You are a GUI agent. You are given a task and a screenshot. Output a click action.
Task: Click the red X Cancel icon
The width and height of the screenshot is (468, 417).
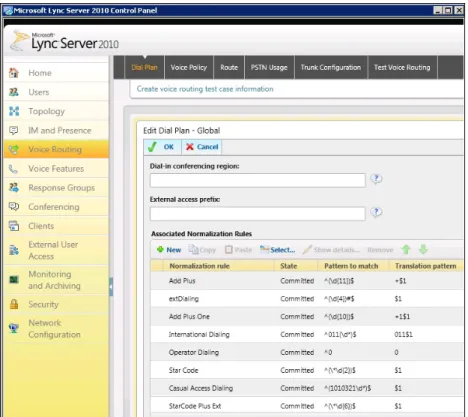[190, 147]
